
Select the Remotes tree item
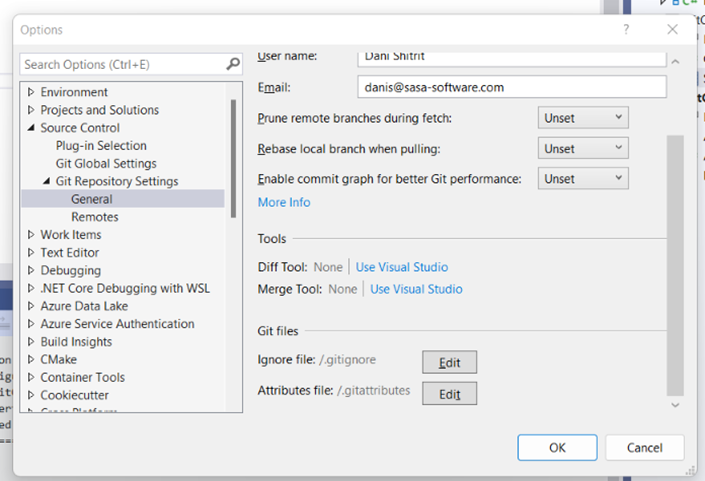(95, 217)
